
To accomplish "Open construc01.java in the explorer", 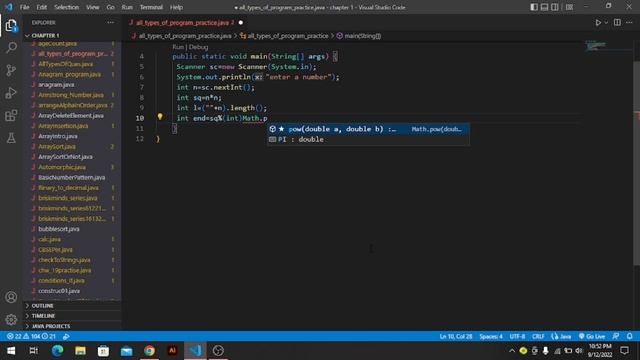I will 59,291.
